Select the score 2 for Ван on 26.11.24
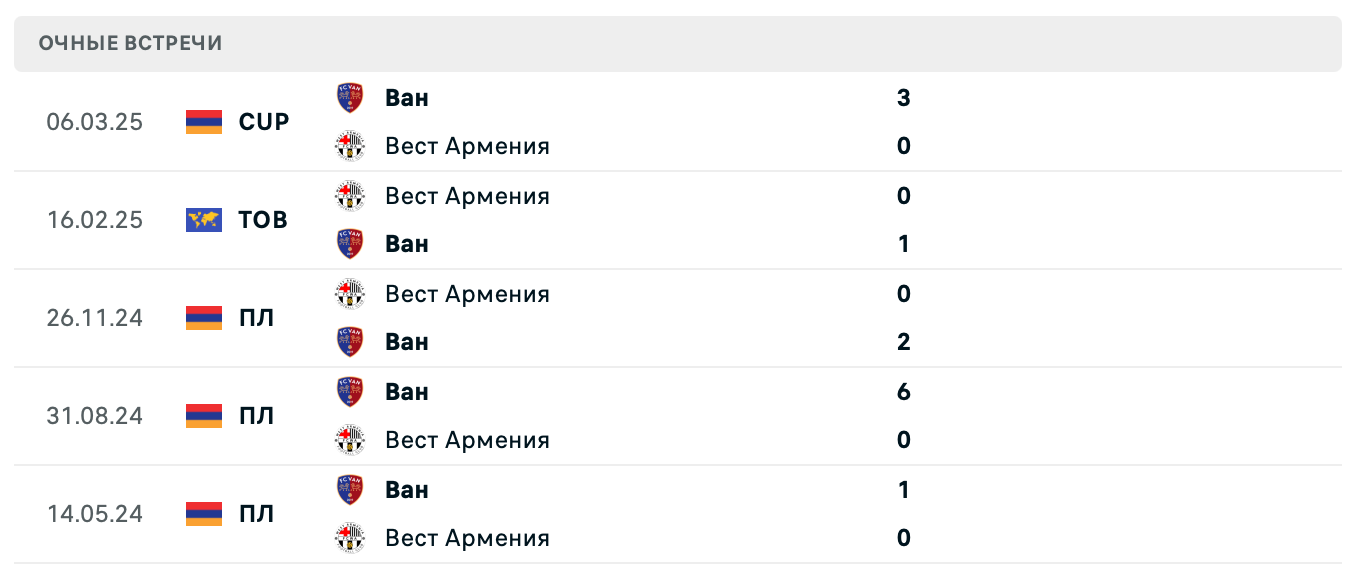1358x578 pixels. [903, 341]
